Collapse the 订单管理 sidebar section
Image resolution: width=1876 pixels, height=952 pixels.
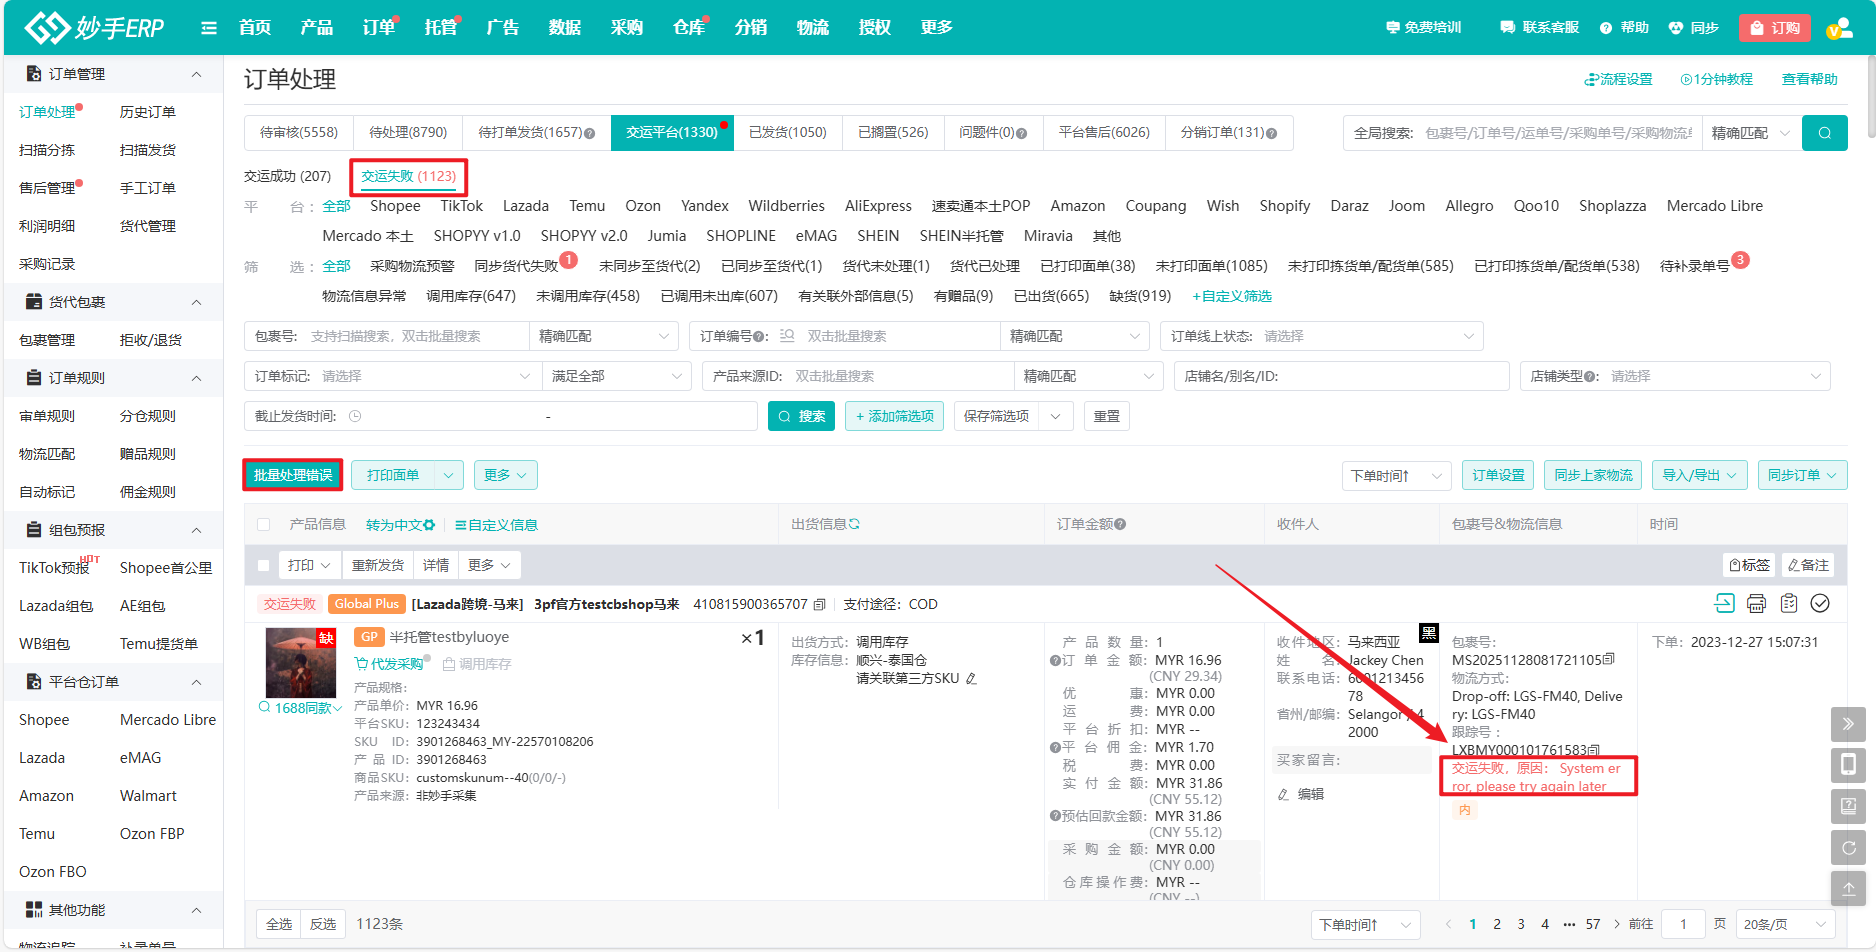click(196, 72)
